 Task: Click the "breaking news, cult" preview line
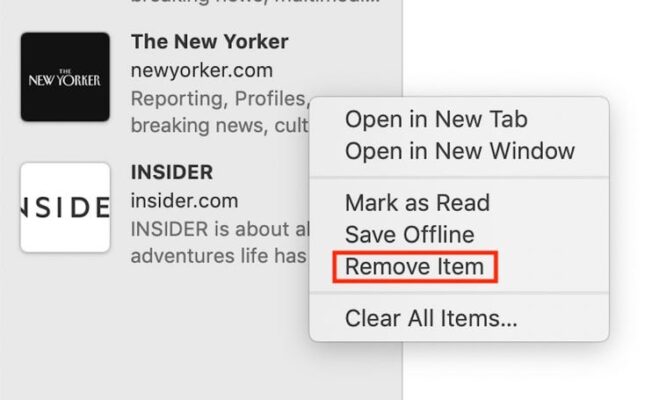point(220,126)
